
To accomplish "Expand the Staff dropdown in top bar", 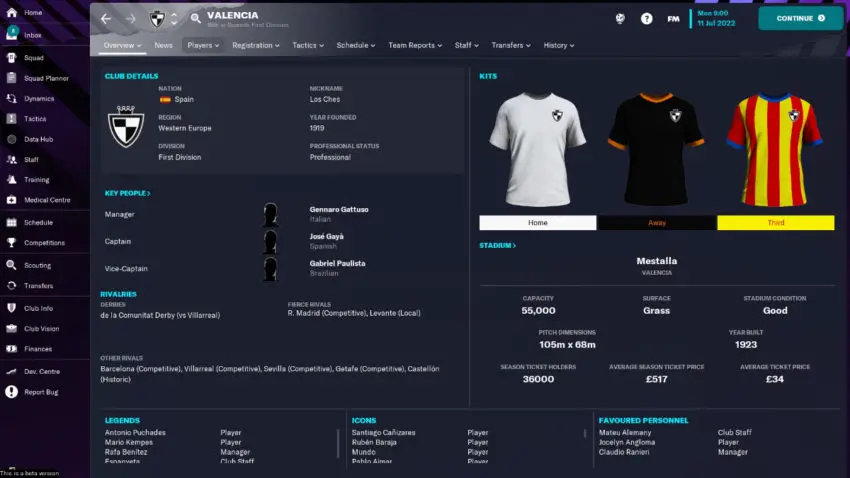I will (467, 46).
